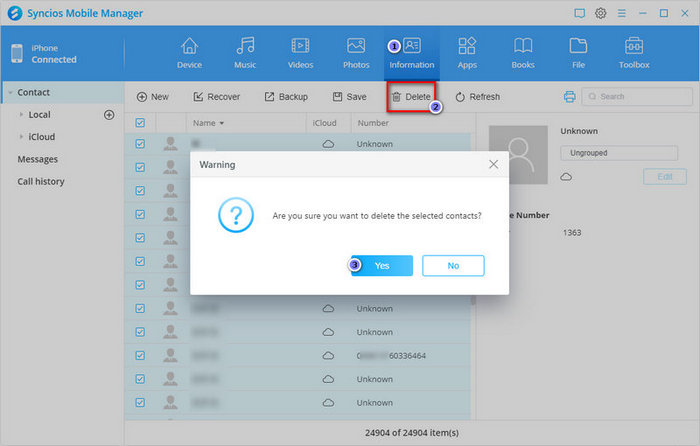Maximize the Syncios window
Image resolution: width=700 pixels, height=446 pixels.
(664, 13)
